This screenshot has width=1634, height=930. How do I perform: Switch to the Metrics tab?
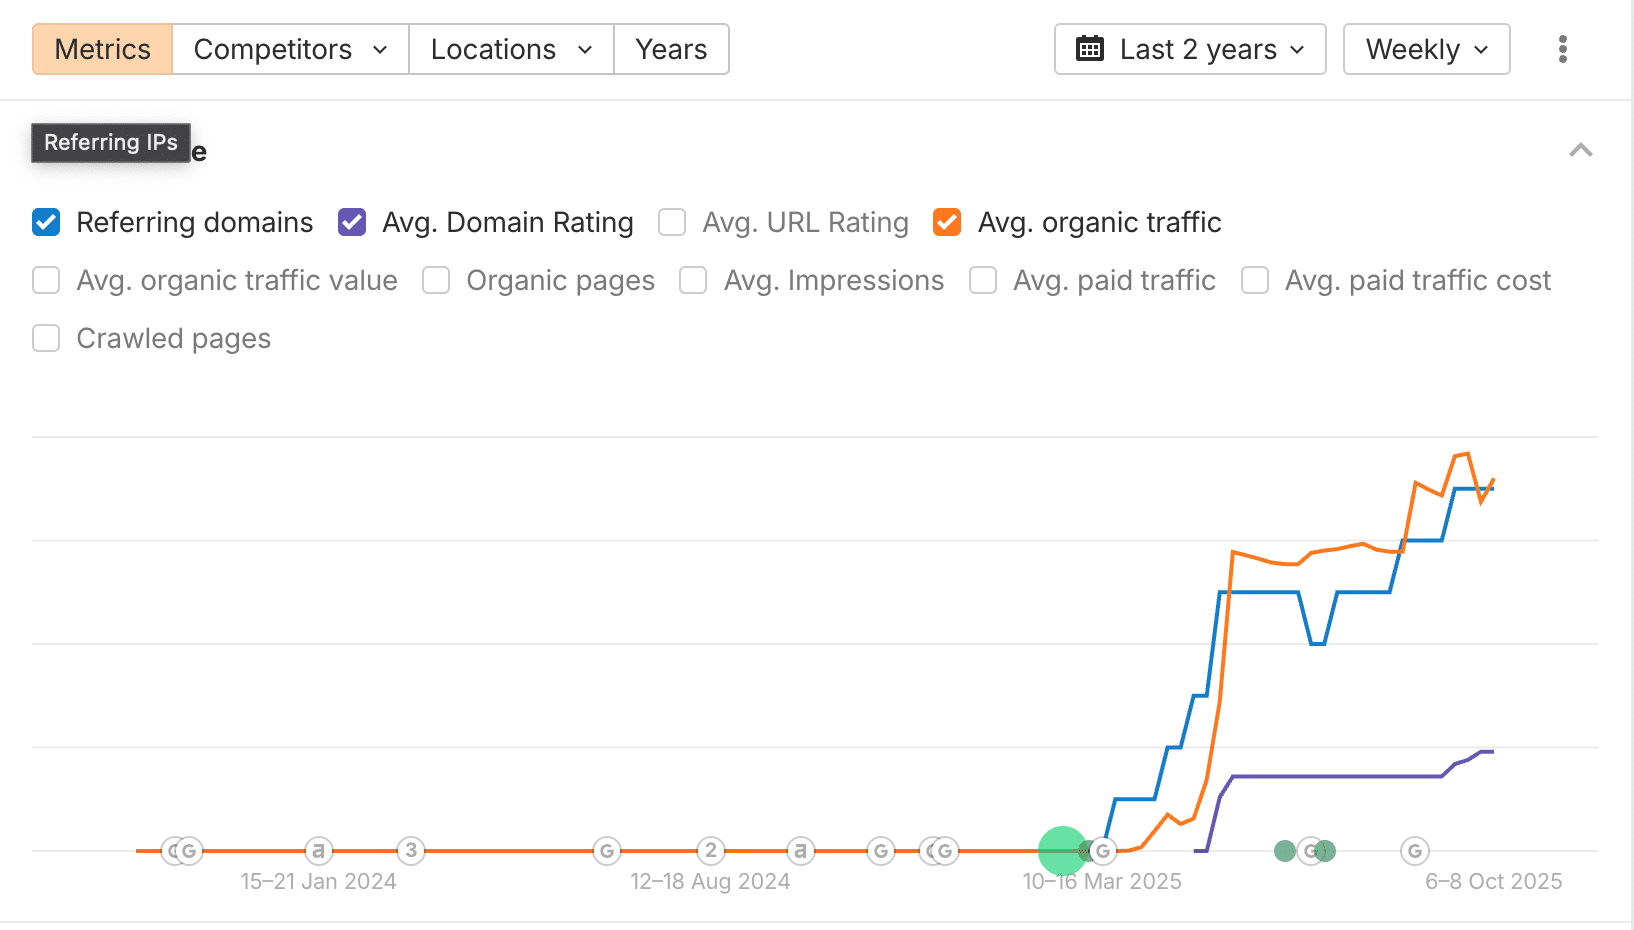point(102,49)
